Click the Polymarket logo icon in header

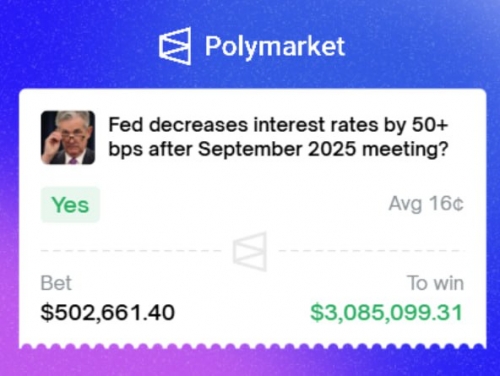click(175, 46)
